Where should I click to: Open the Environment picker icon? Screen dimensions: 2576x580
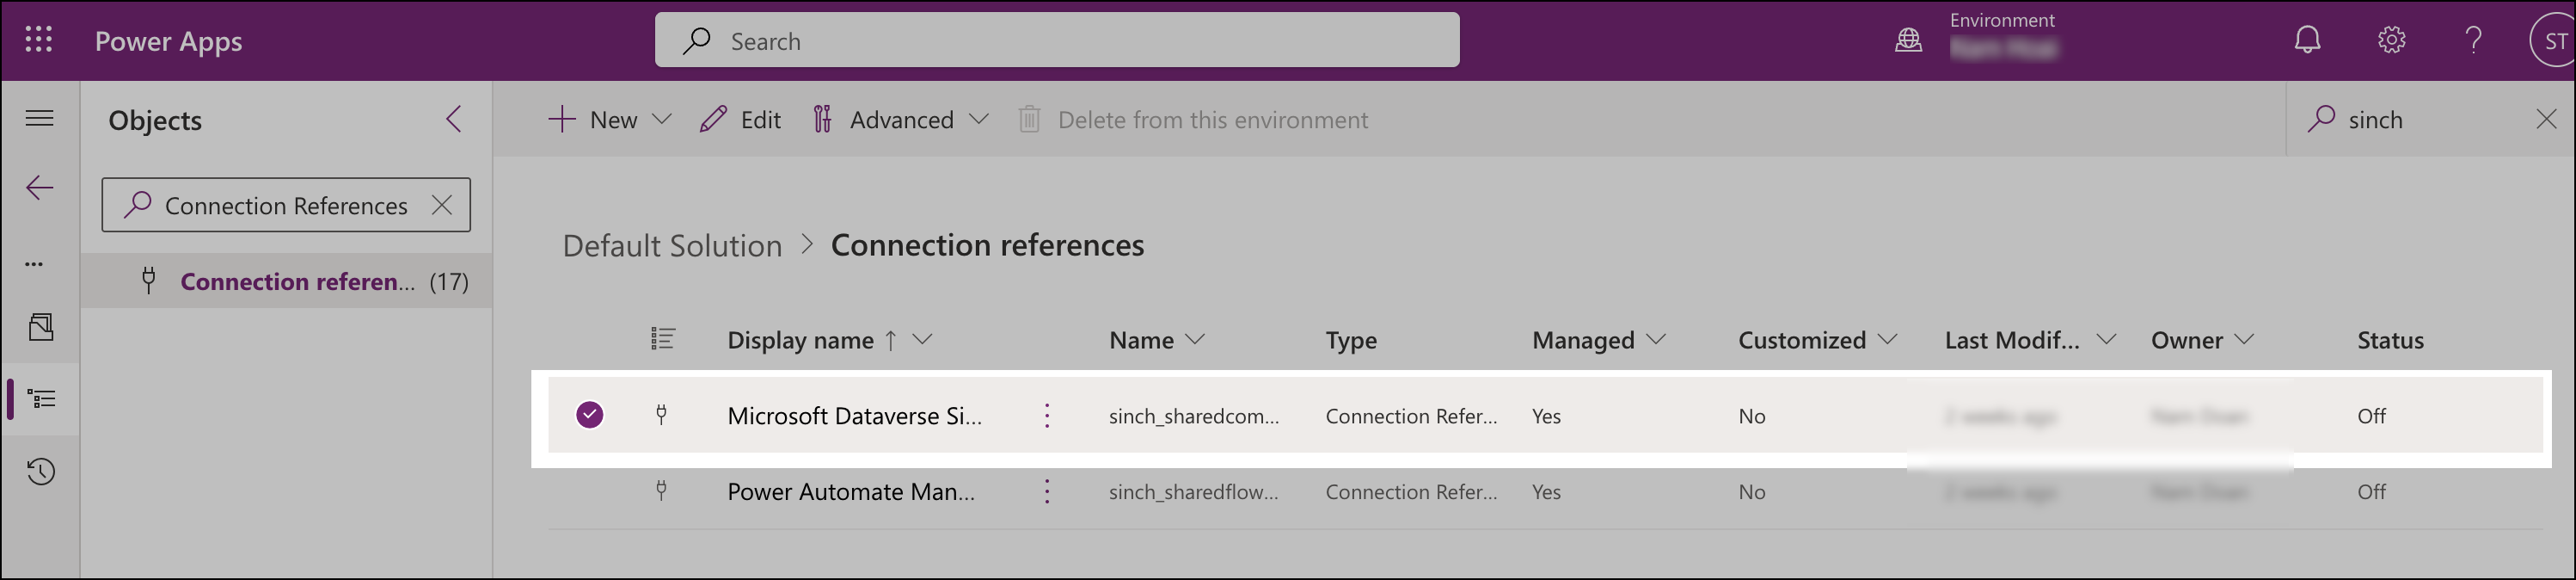1908,40
